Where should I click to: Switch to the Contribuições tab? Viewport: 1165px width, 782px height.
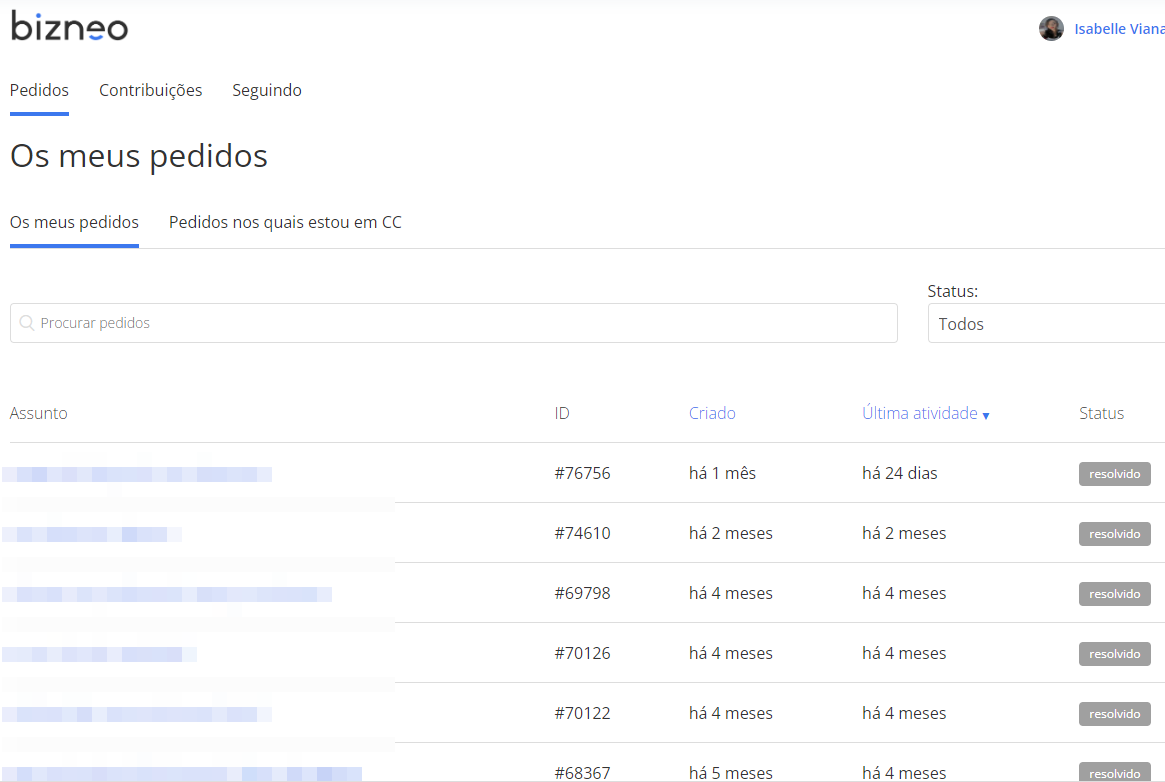tap(150, 90)
